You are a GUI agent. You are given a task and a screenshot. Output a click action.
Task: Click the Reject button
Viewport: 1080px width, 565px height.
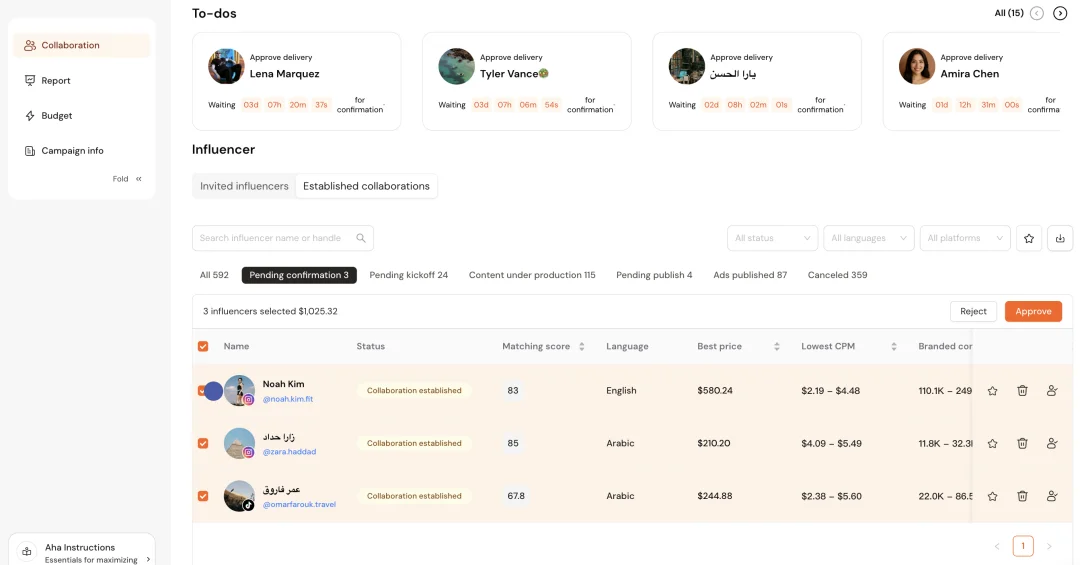(x=973, y=312)
